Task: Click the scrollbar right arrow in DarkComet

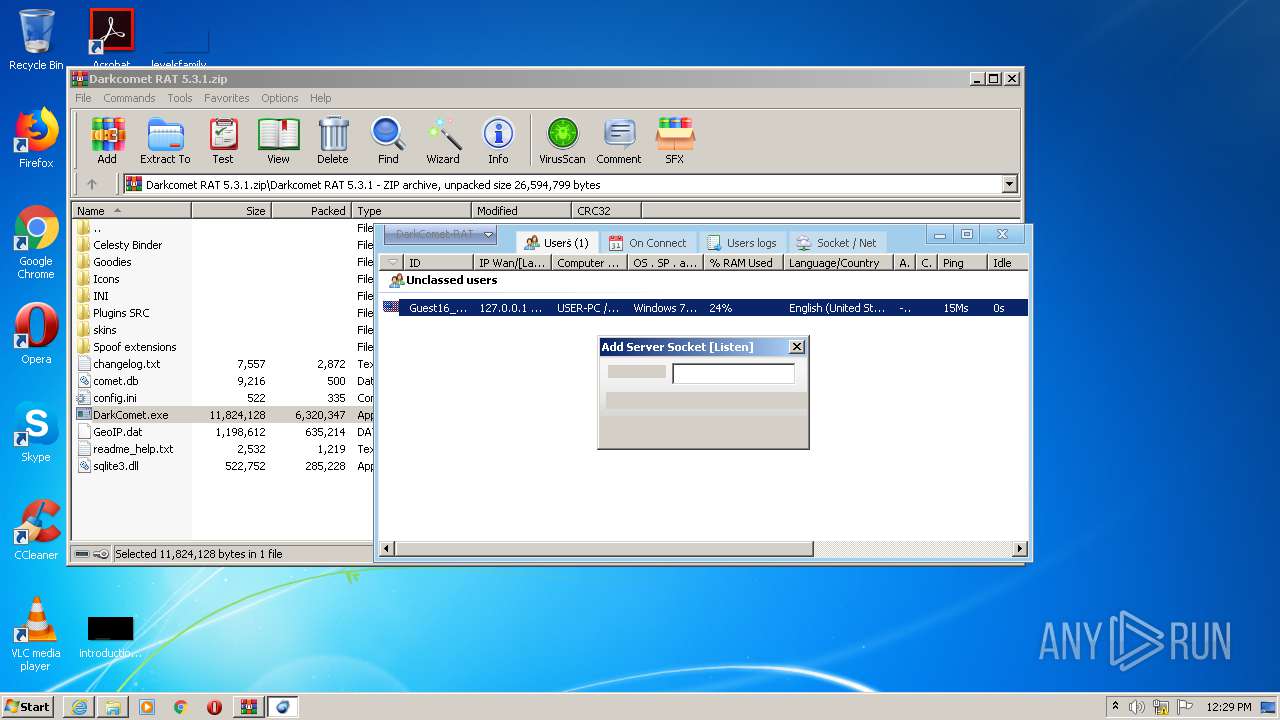Action: pyautogui.click(x=1020, y=549)
